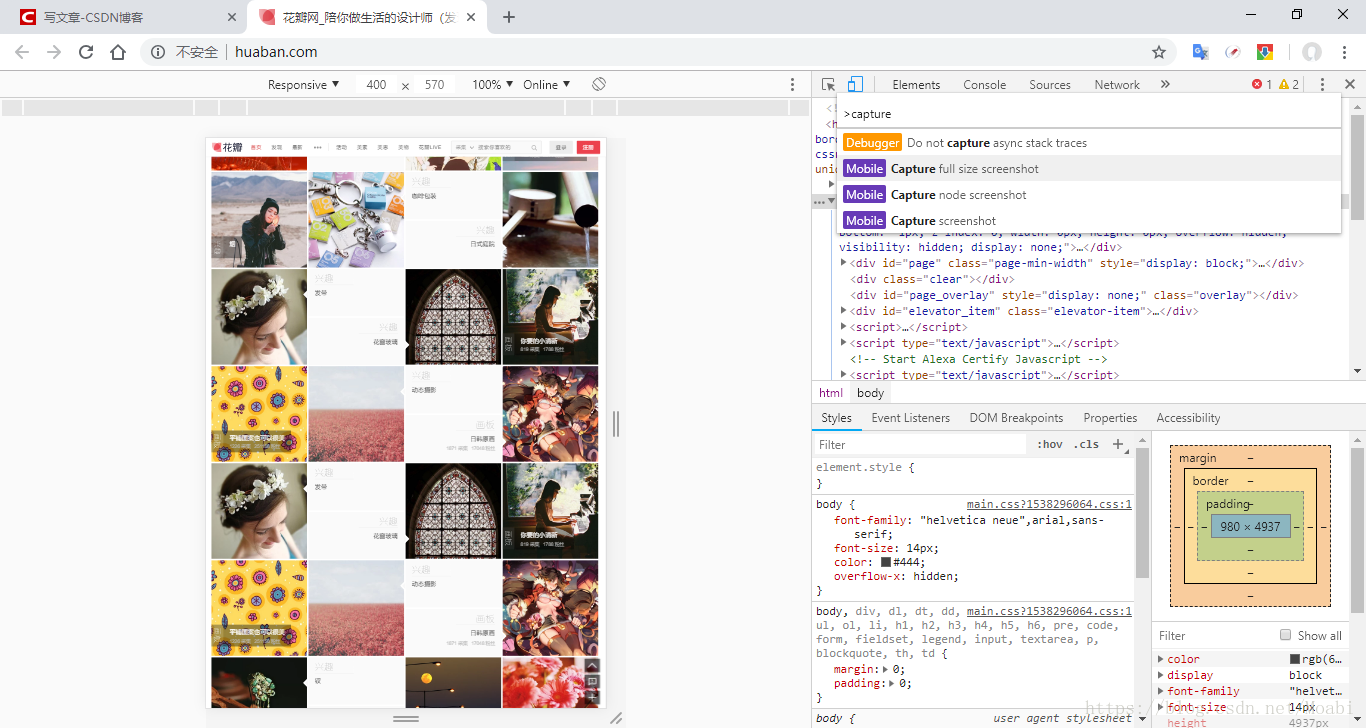Expand the div id="page" node
Screen dimensions: 1366x728
844,263
